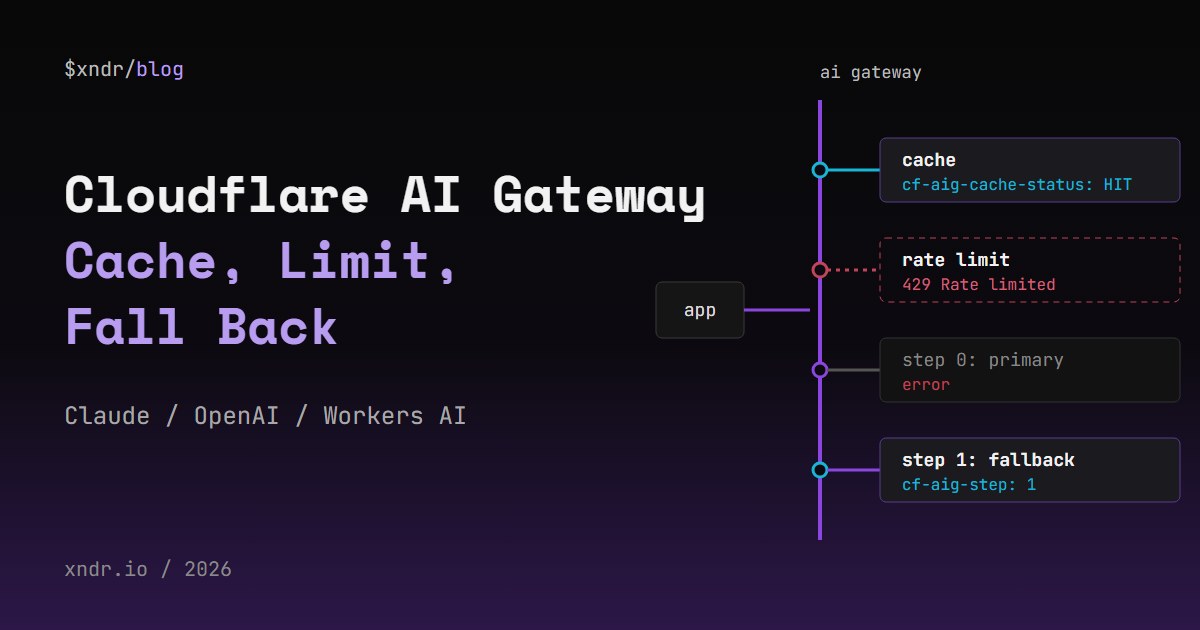Click the $xndr/blog logo text
Image resolution: width=1200 pixels, height=630 pixels.
pyautogui.click(x=124, y=69)
